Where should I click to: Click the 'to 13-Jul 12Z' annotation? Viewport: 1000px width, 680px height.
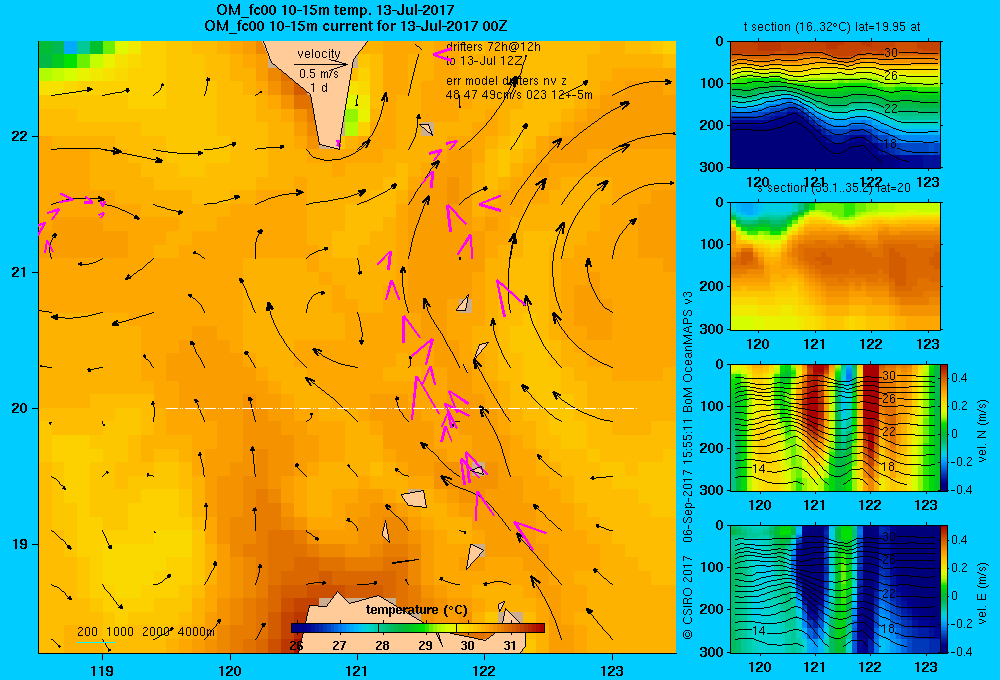pos(484,61)
